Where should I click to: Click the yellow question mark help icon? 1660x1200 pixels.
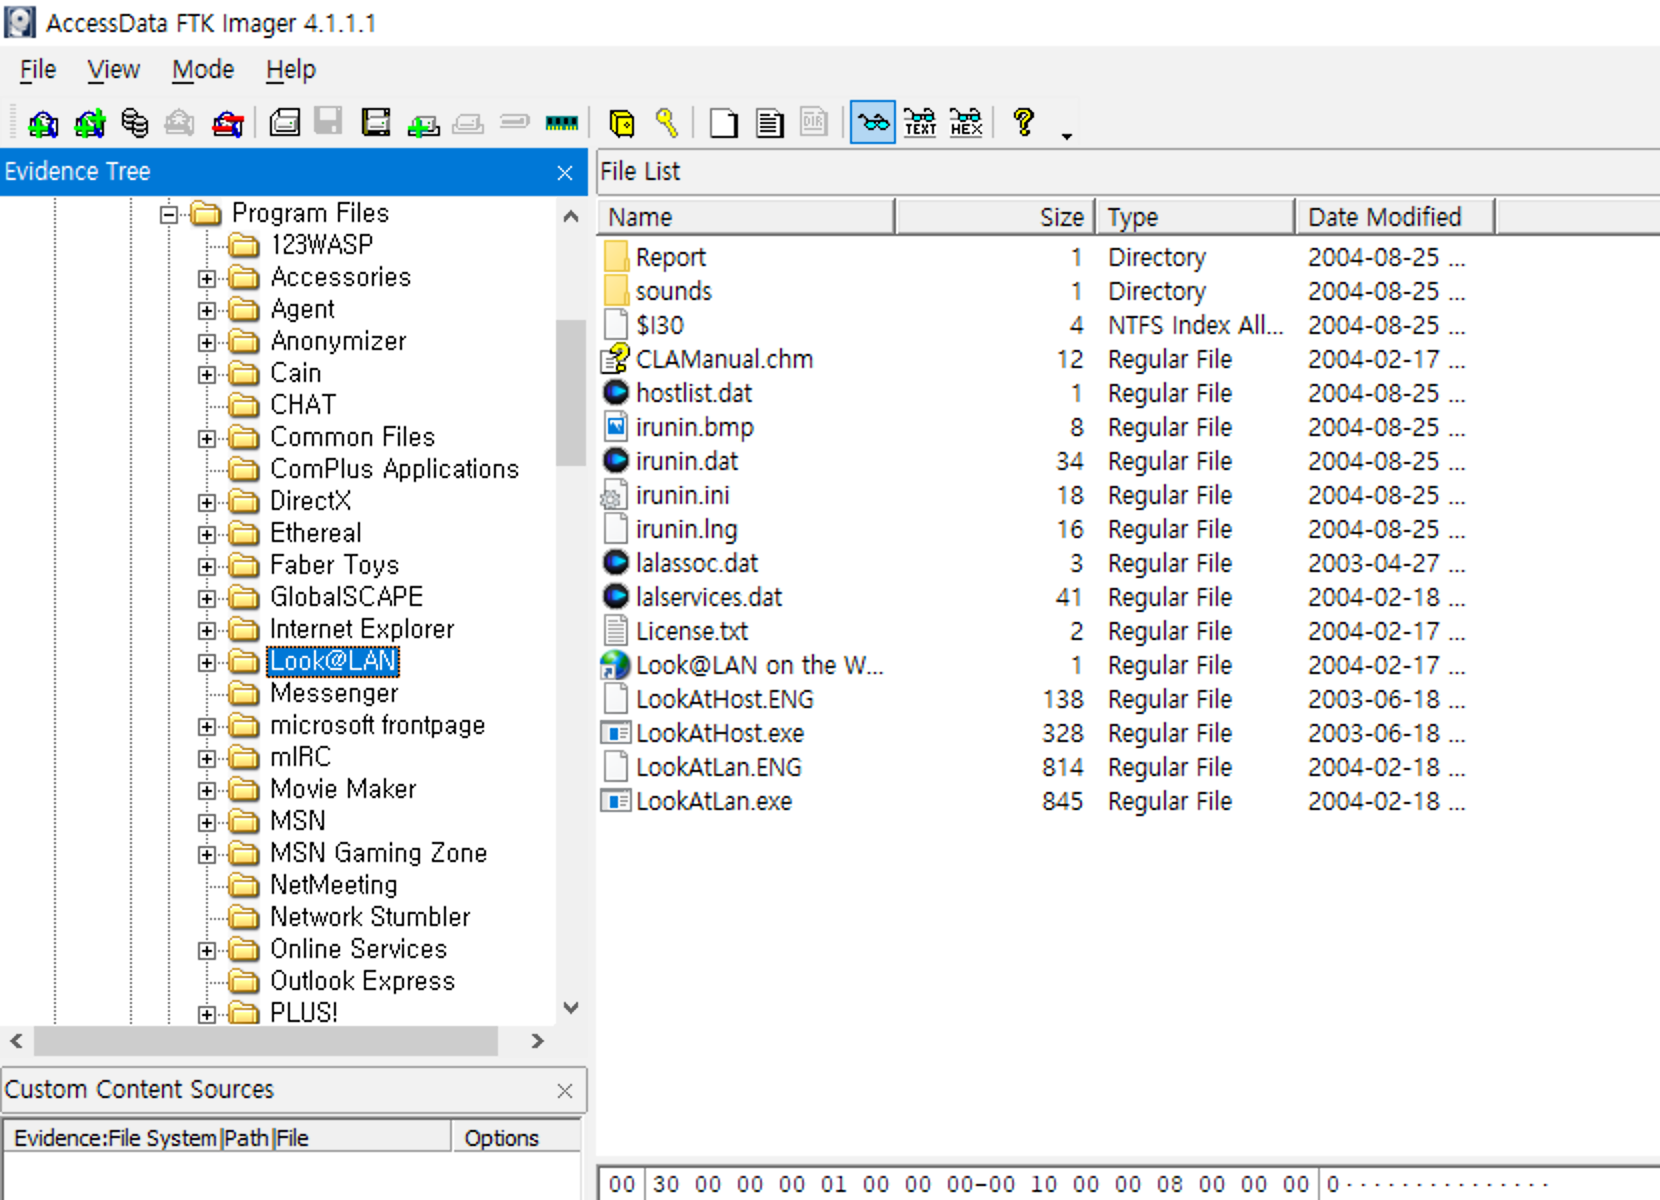pyautogui.click(x=1023, y=123)
